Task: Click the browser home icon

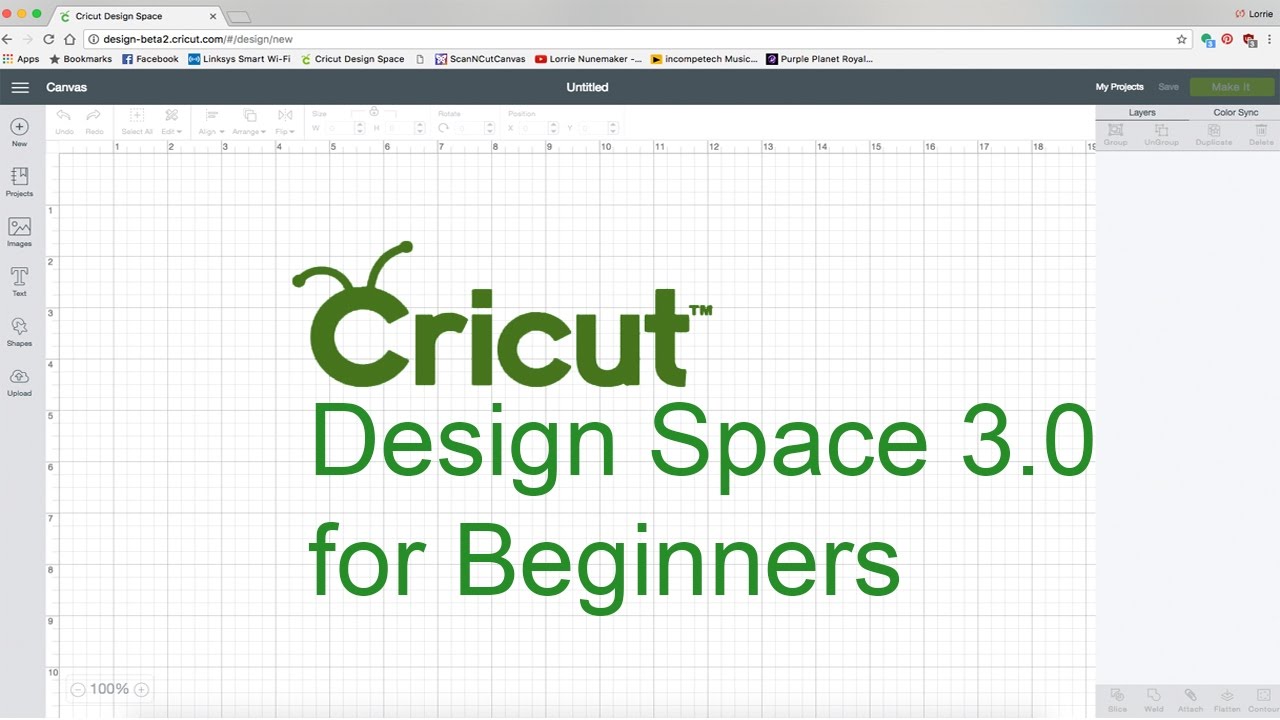Action: tap(70, 39)
